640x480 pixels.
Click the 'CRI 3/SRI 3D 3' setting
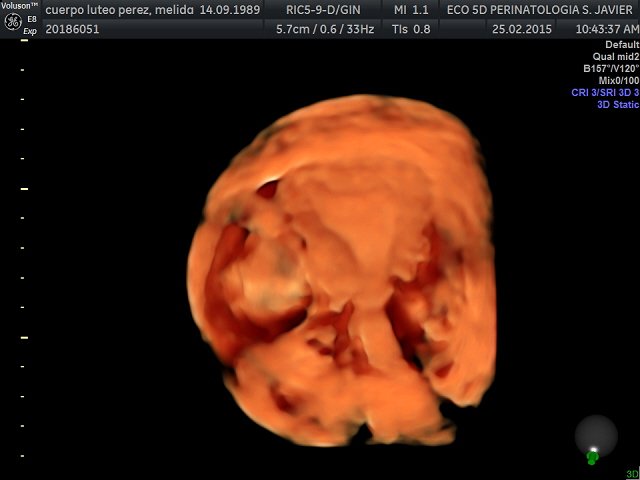point(605,93)
